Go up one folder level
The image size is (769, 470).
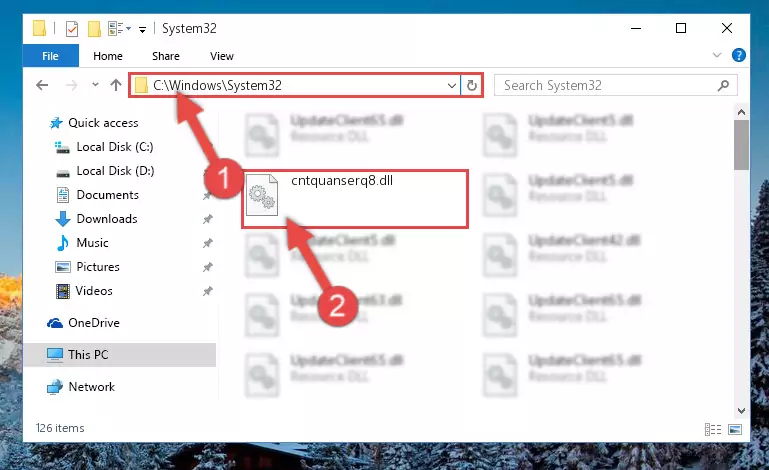[116, 85]
